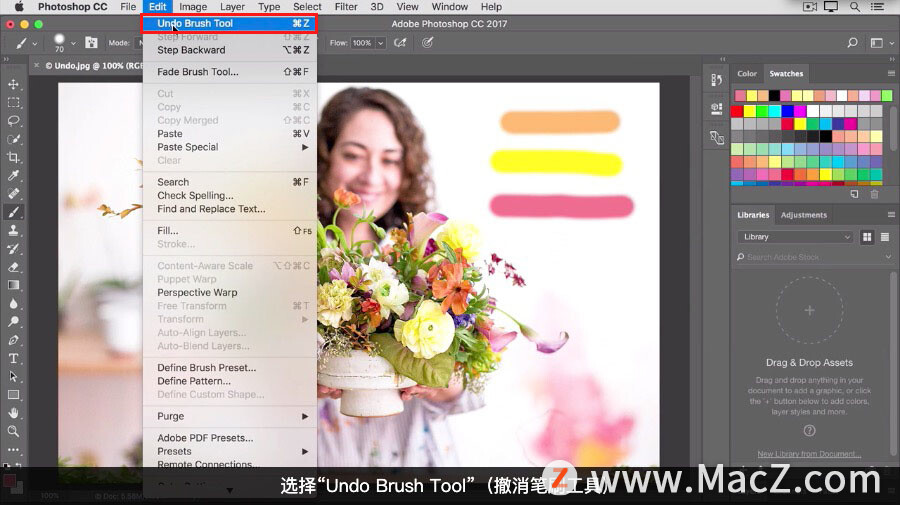Screen dimensions: 900x505
Task: Open the Properties panel icon
Action: pyautogui.click(x=716, y=108)
